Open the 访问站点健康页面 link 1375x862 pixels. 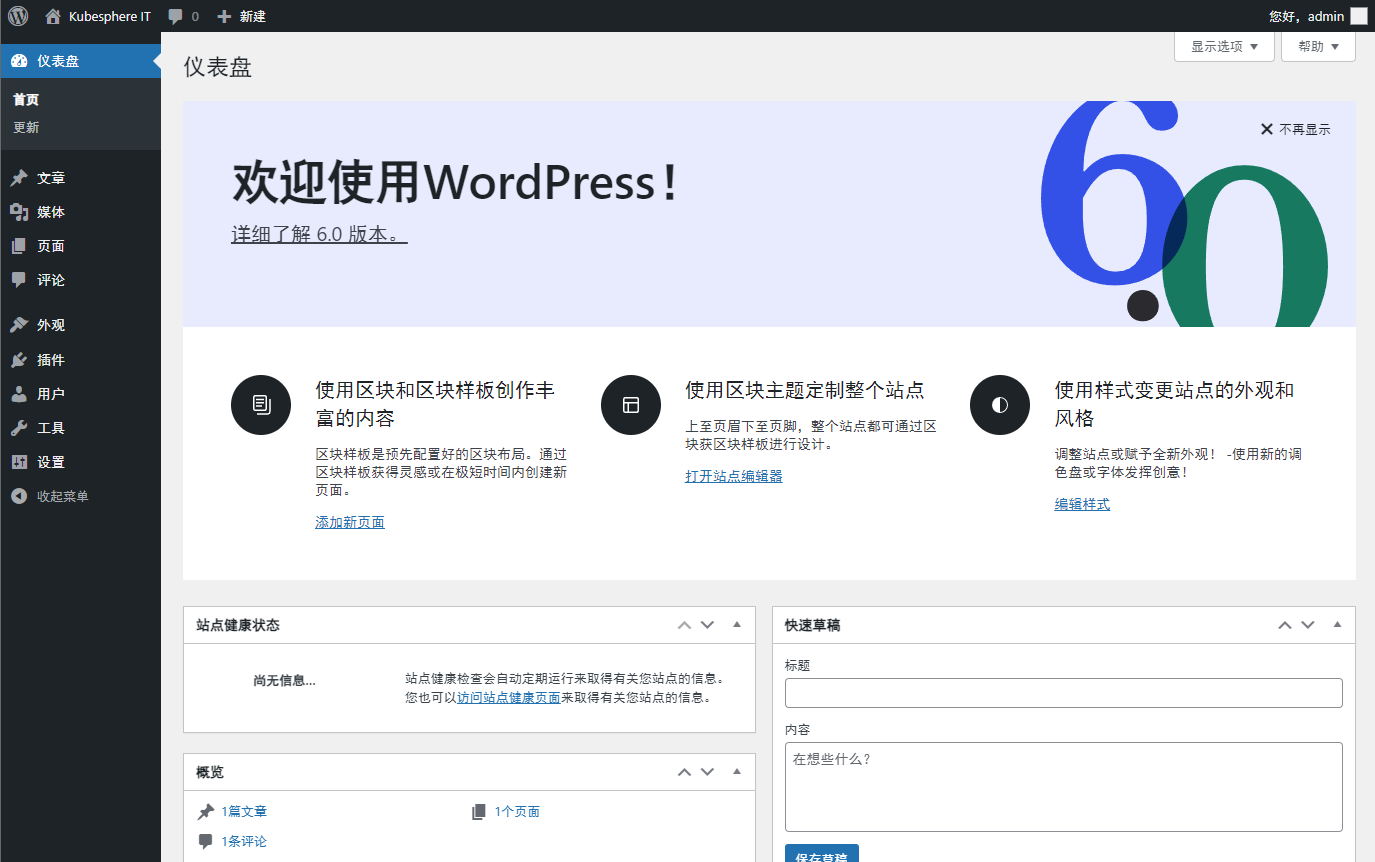pos(508,698)
